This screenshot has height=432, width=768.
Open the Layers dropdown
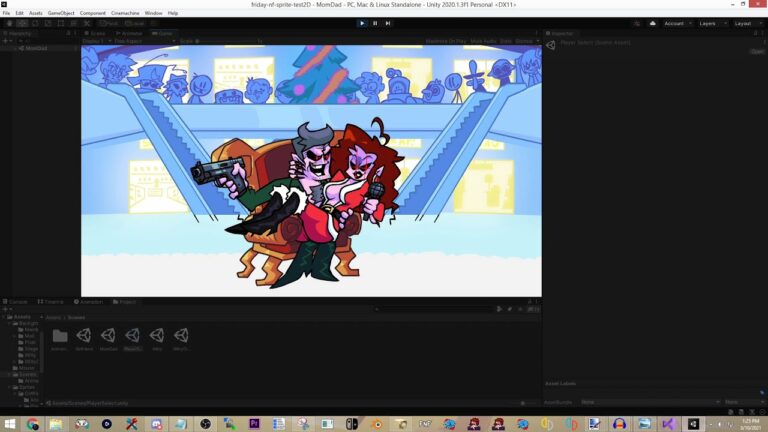710,23
